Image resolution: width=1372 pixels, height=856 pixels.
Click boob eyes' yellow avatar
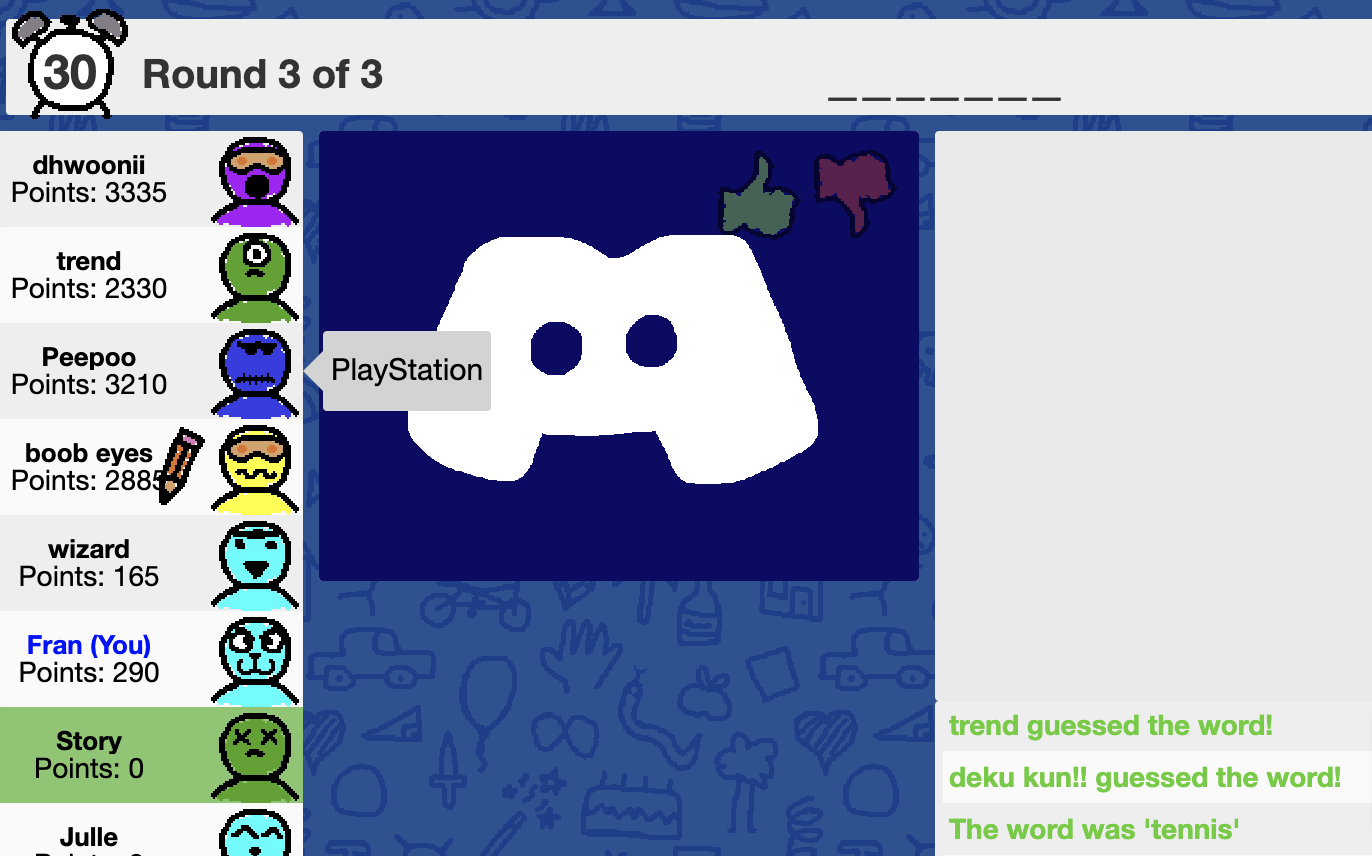(x=257, y=469)
